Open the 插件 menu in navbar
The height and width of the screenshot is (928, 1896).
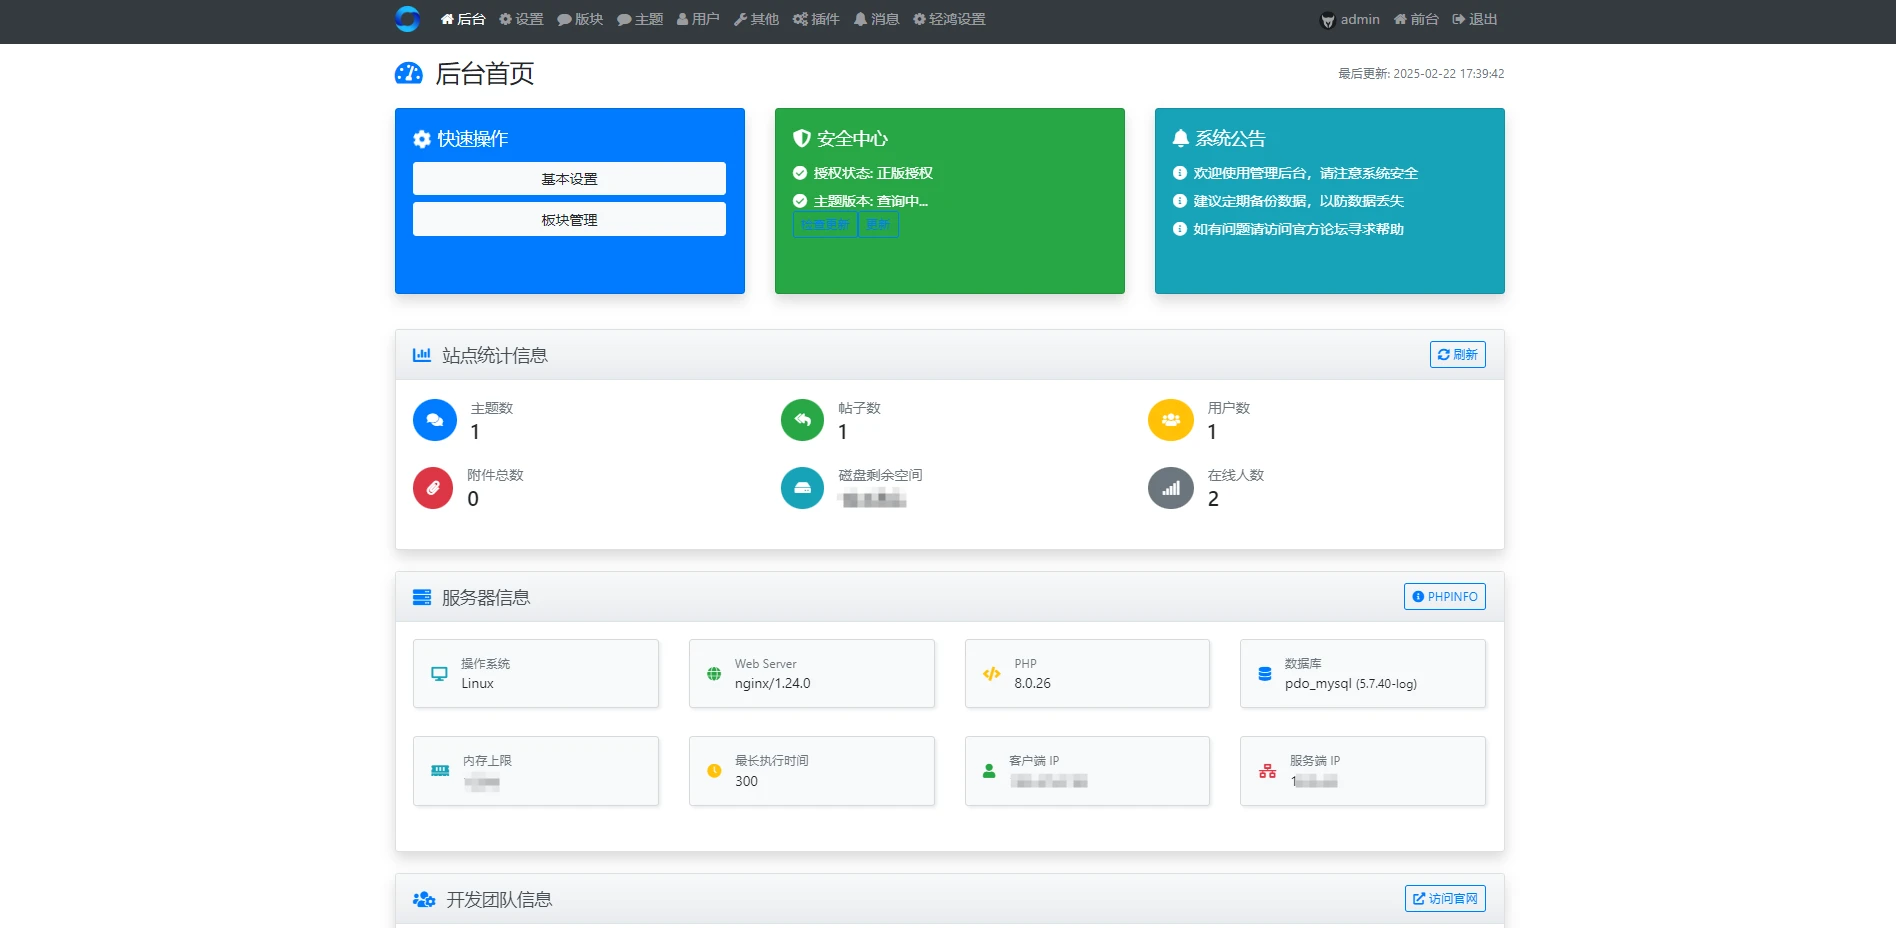[x=816, y=19]
